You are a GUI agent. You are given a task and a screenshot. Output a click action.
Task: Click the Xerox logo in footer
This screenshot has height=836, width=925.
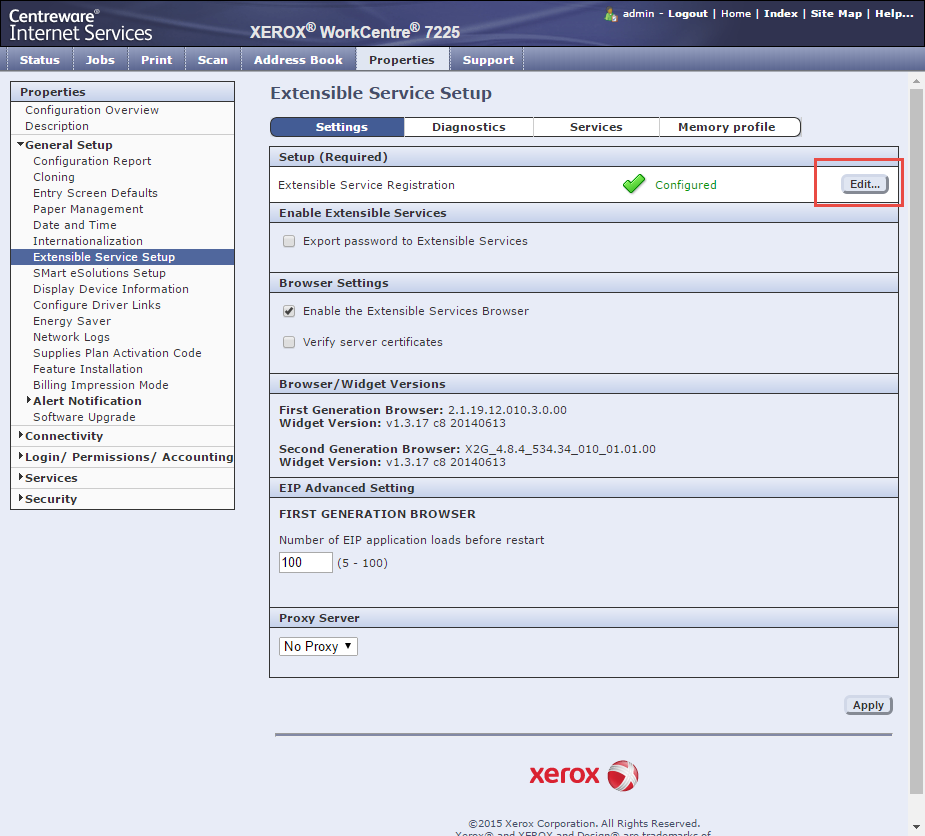(583, 775)
